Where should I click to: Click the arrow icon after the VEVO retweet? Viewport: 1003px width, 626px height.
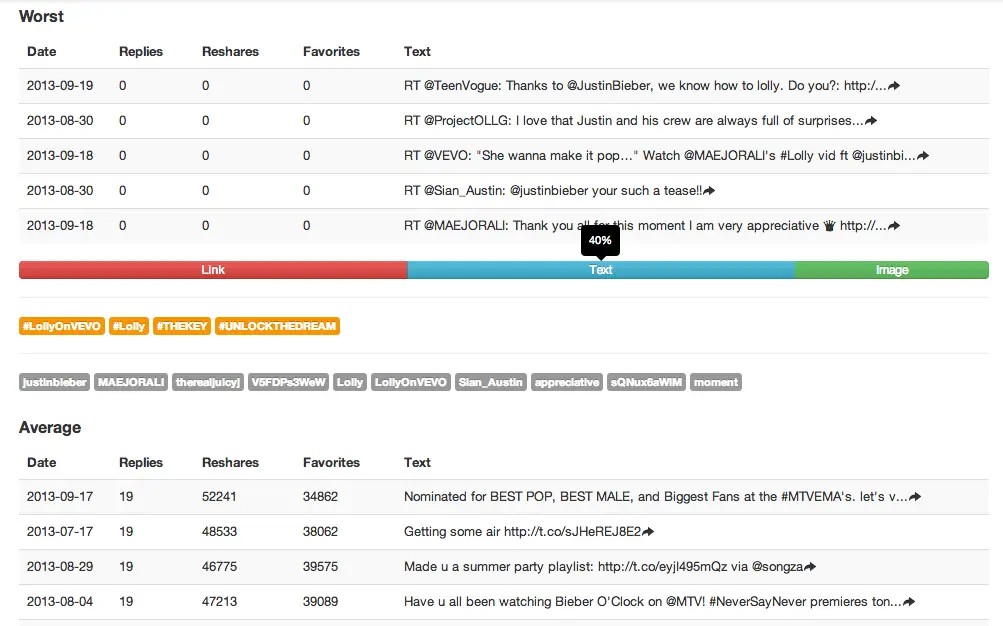coord(923,156)
